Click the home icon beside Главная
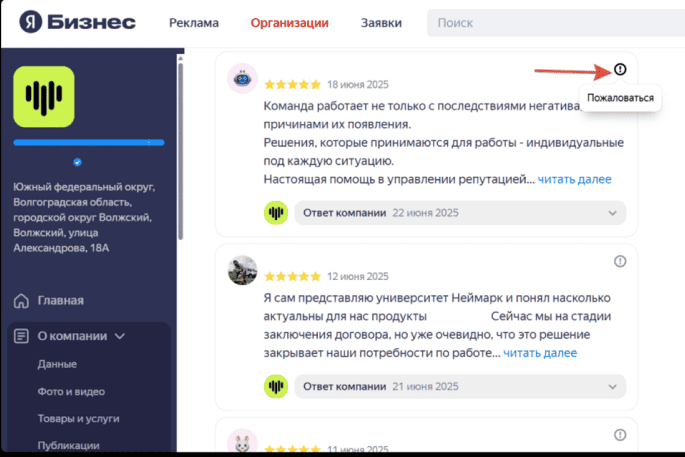The width and height of the screenshot is (685, 457). [21, 301]
